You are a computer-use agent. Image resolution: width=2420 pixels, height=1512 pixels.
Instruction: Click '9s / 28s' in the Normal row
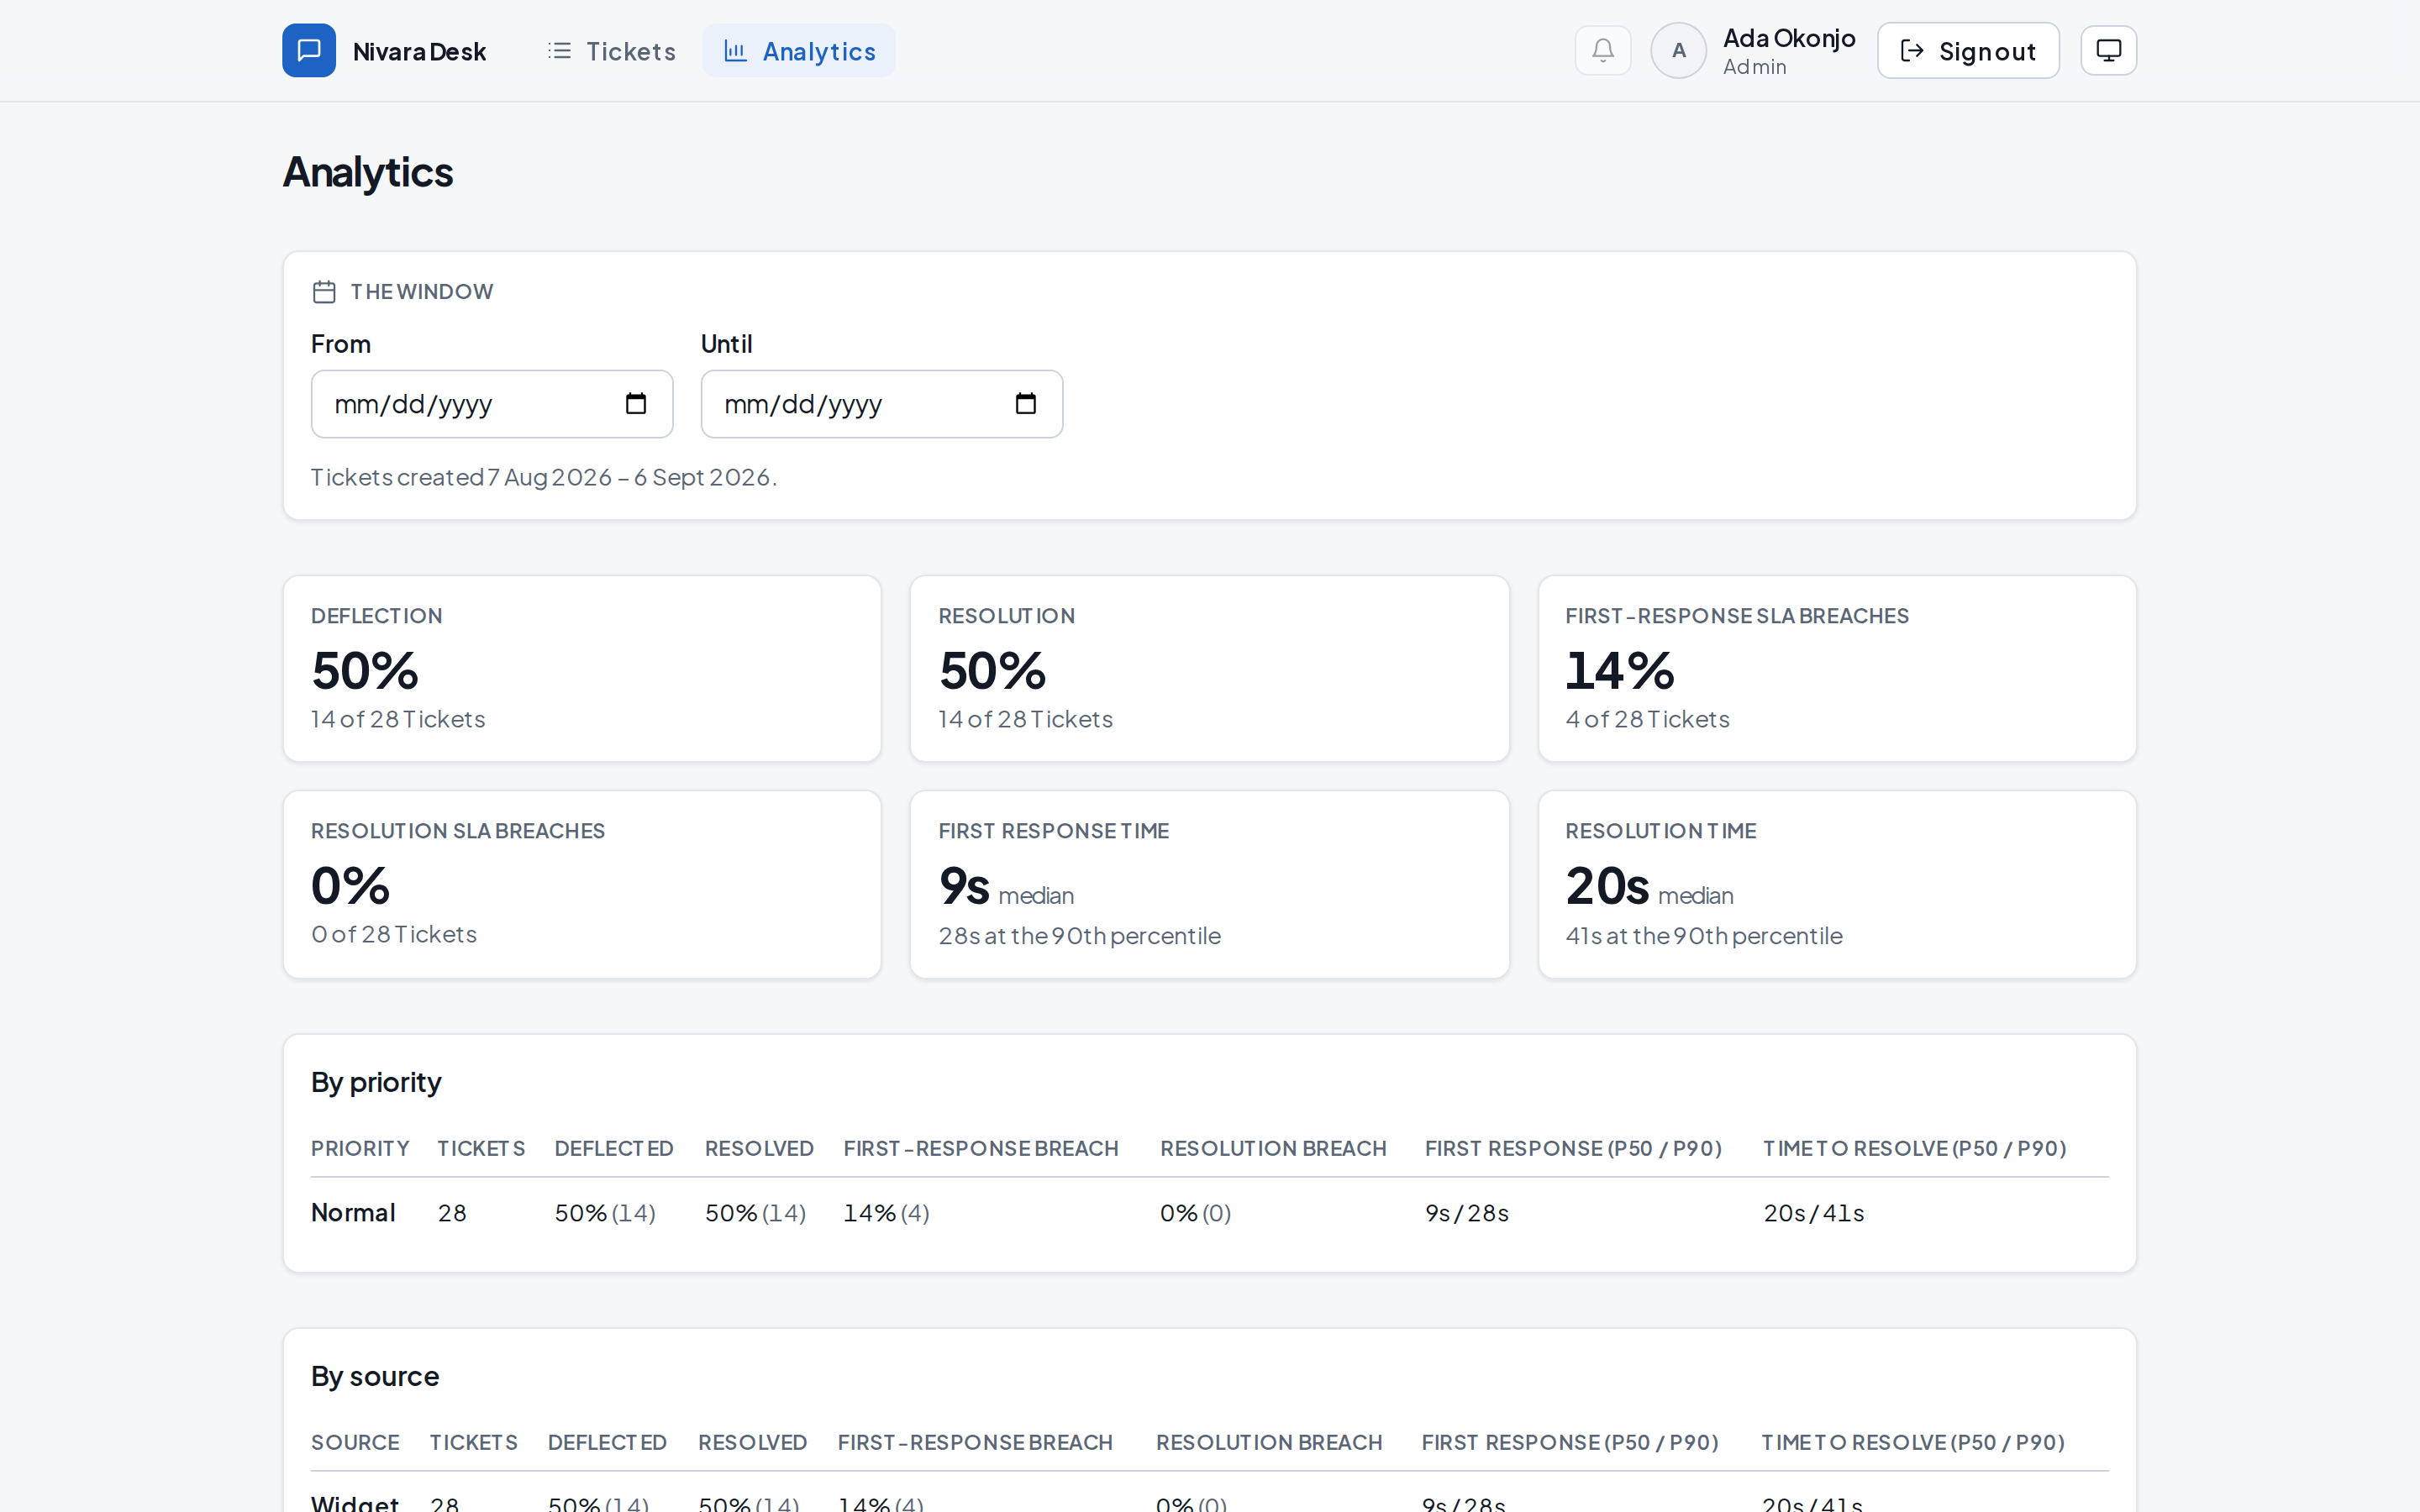pos(1467,1213)
